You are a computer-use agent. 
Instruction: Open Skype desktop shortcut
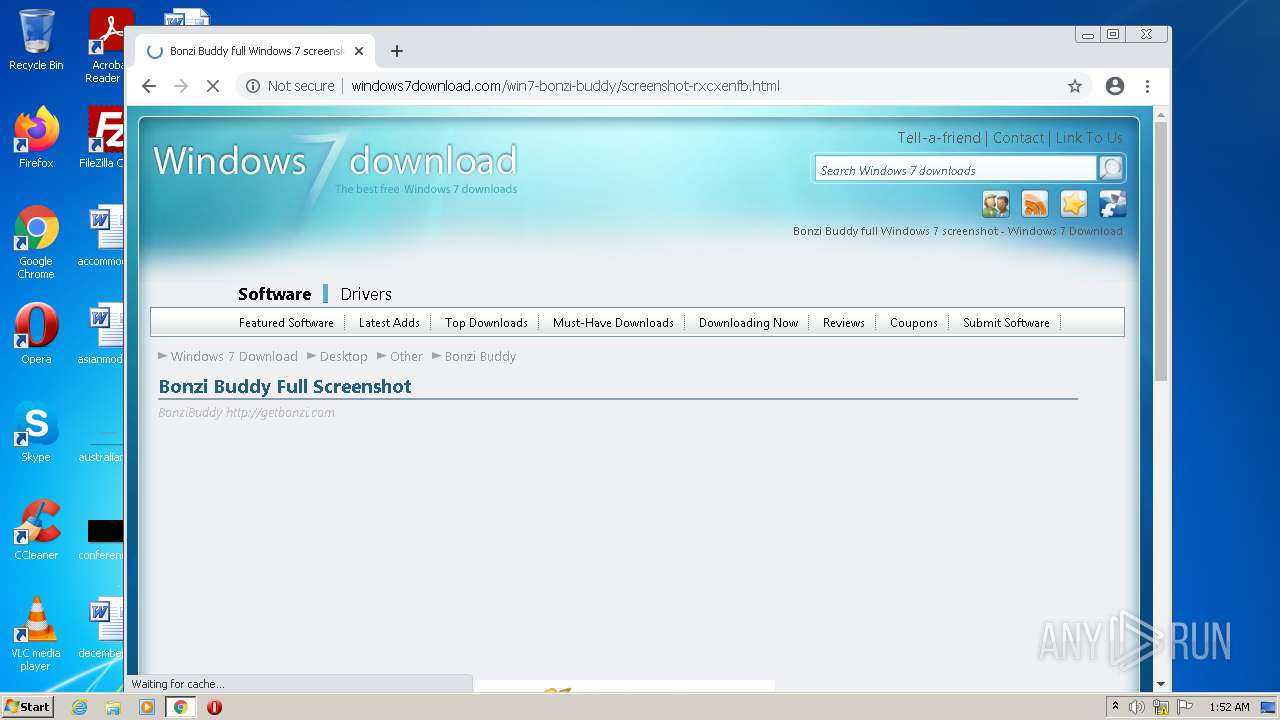(36, 432)
